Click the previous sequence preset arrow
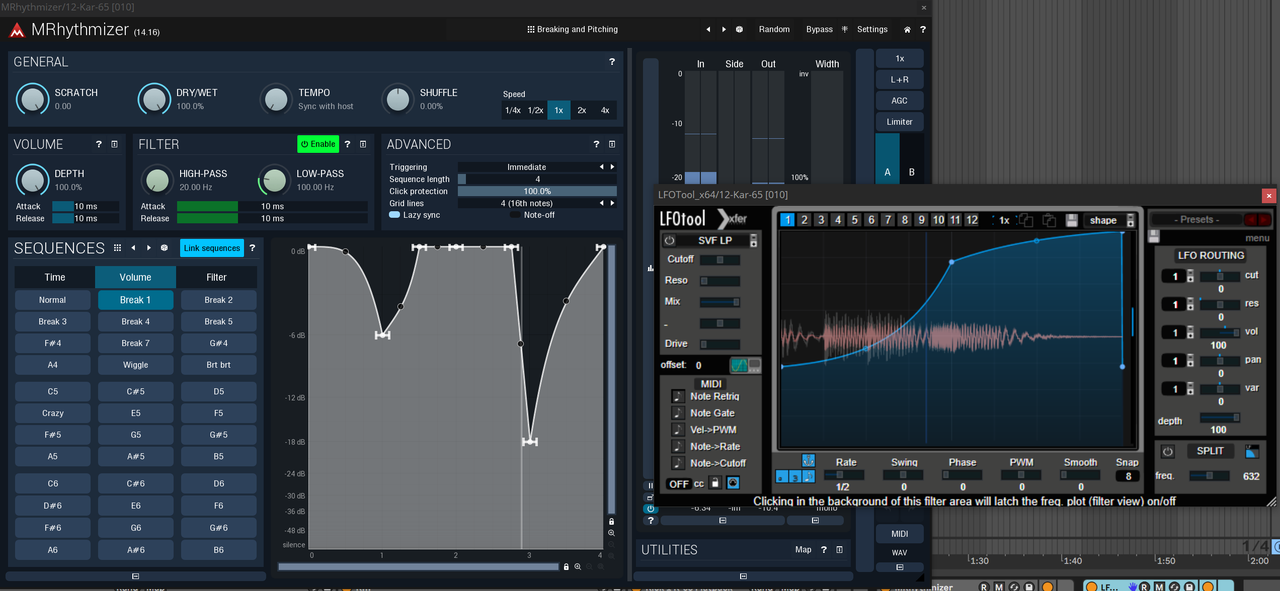Image resolution: width=1280 pixels, height=591 pixels. pos(134,248)
